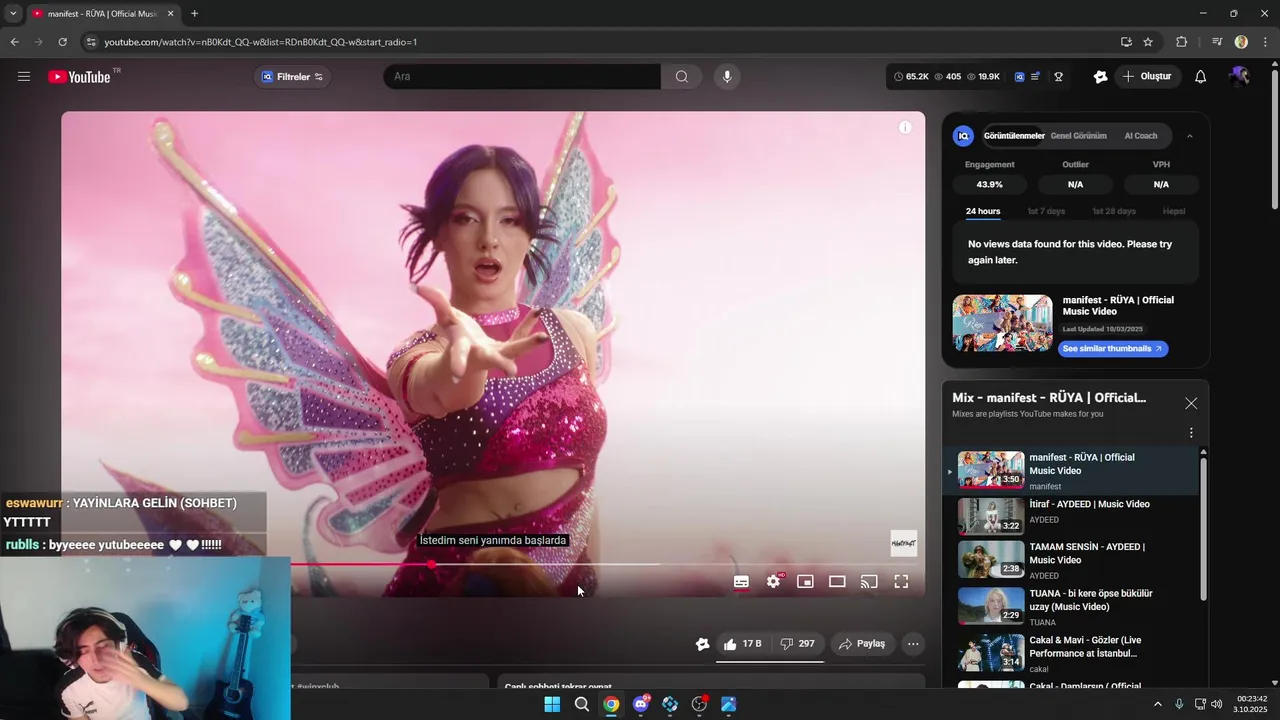Share the video with the Paylaş button
1280x720 pixels.
click(861, 644)
